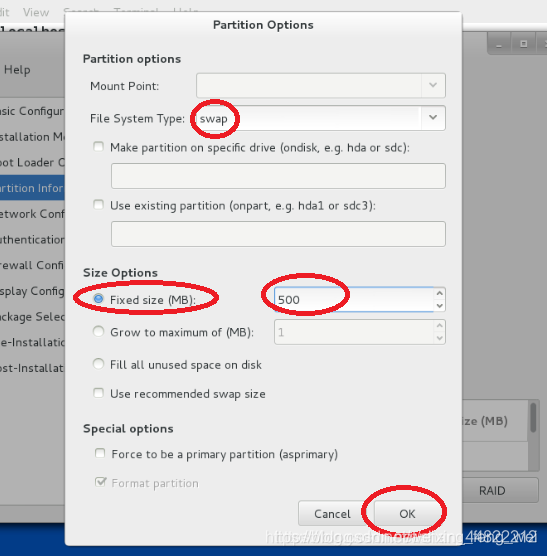
Task: Click the RAID button in background window
Action: tap(501, 490)
